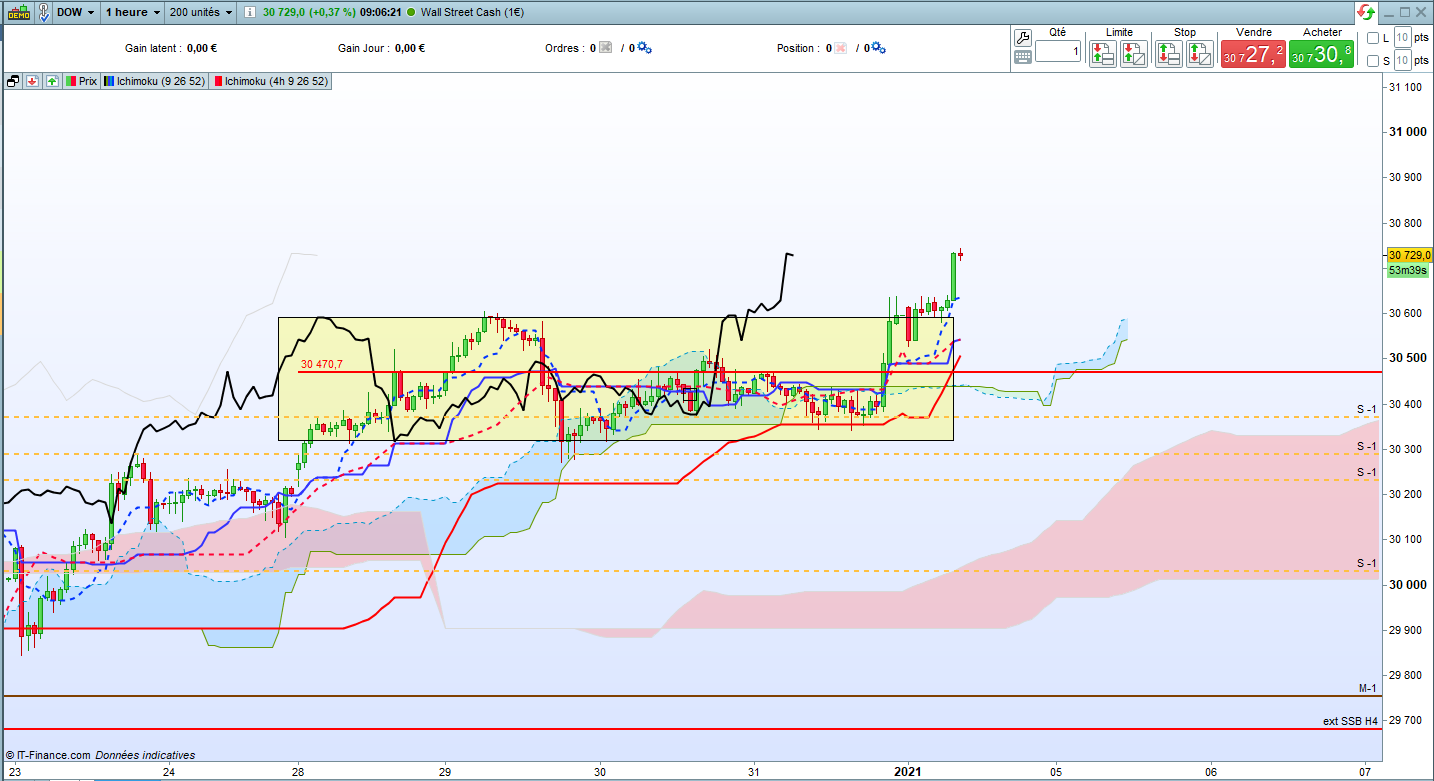Open the 1 heure timeframe dropdown
Viewport: 1434px width, 781px height.
coord(133,13)
